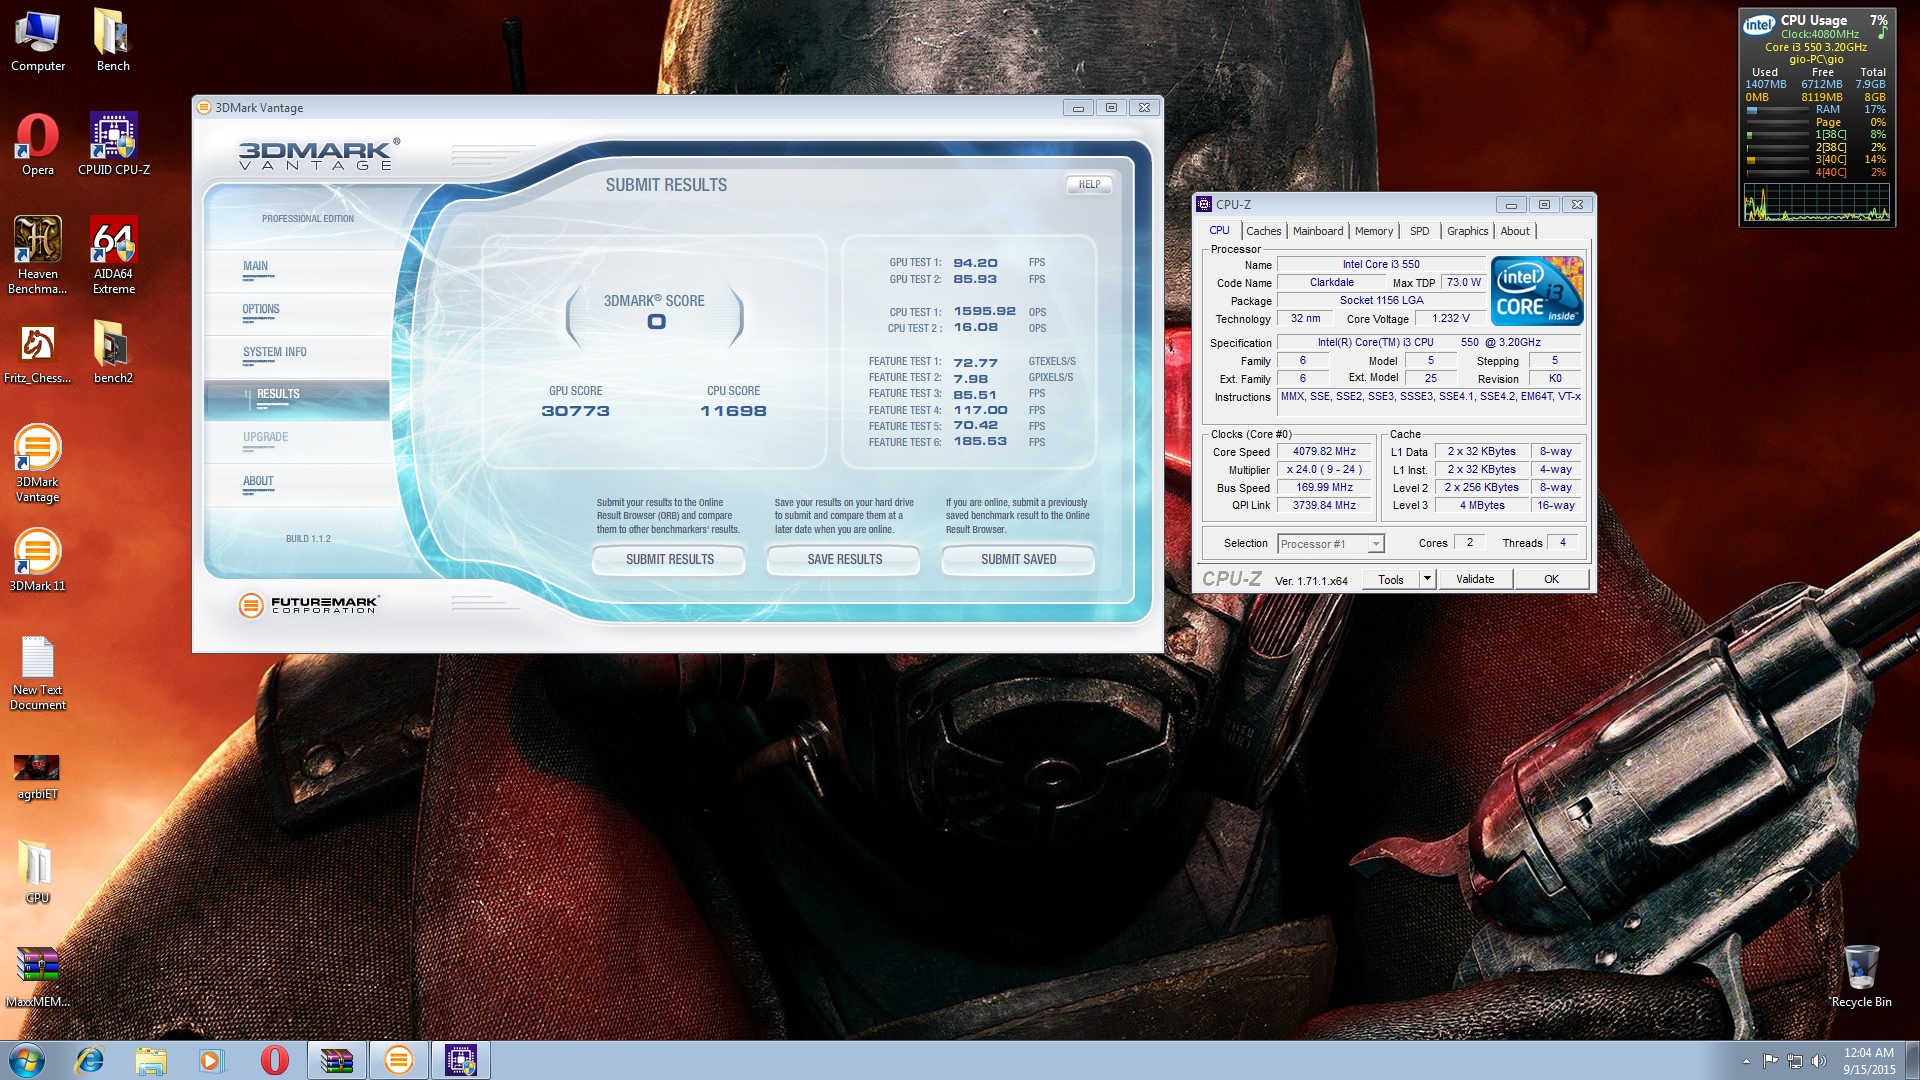Click the Validate button in CPU-Z
The image size is (1920, 1080).
(x=1475, y=579)
